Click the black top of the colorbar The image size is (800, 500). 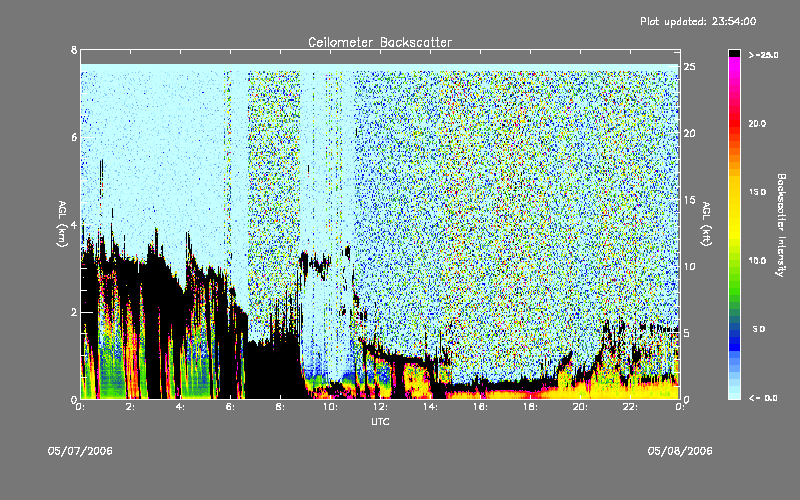tap(734, 53)
